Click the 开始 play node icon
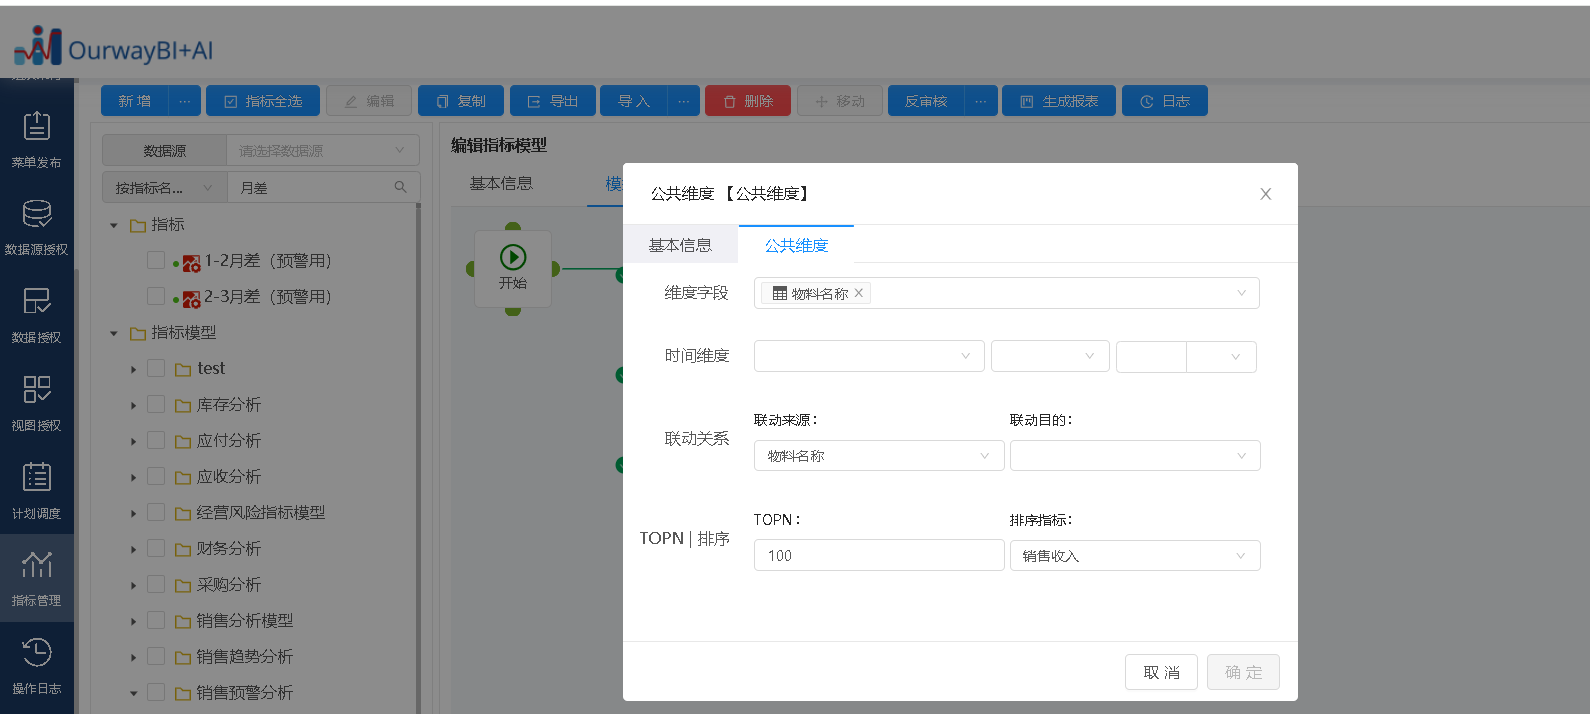The width and height of the screenshot is (1590, 714). pyautogui.click(x=513, y=258)
